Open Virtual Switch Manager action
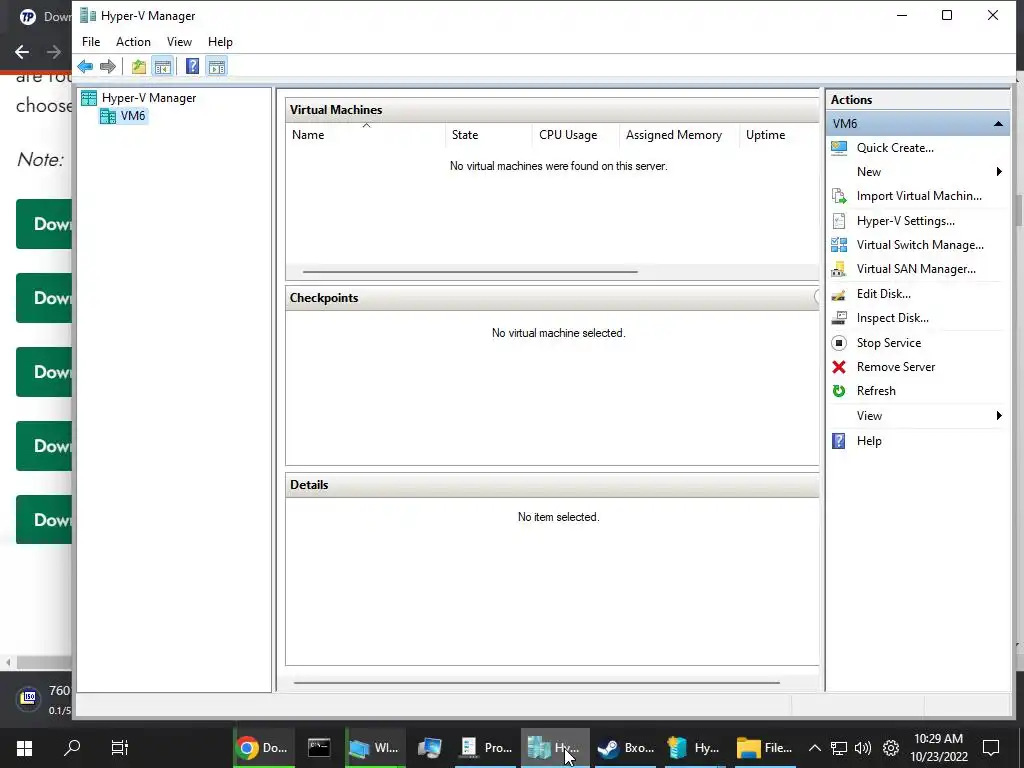 pos(920,245)
